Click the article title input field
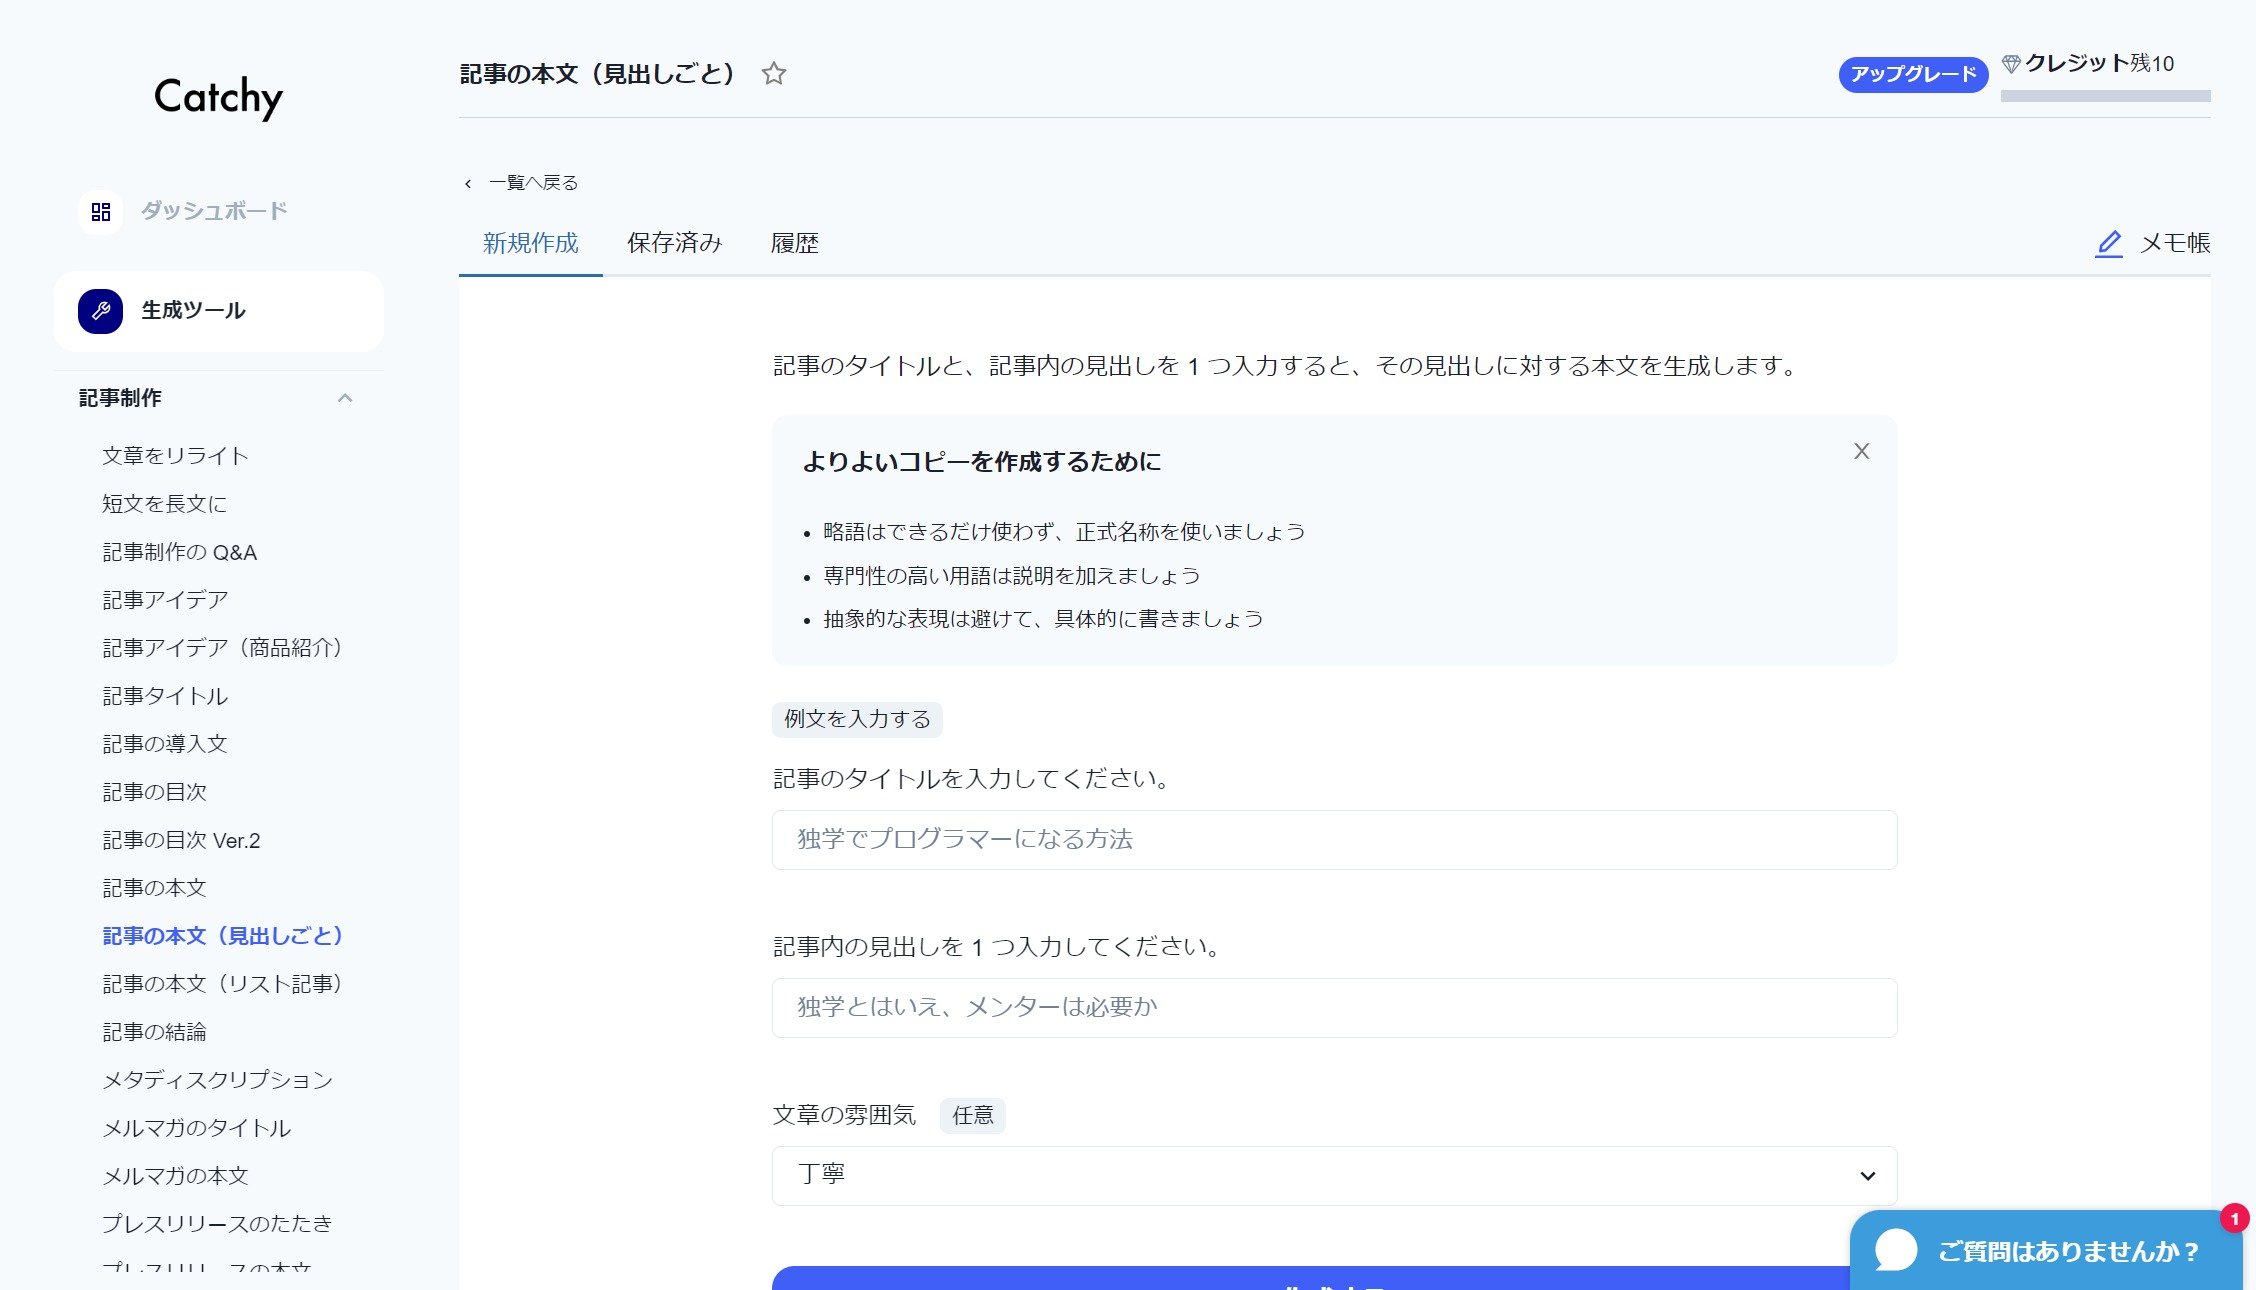Screen dimensions: 2256x1290 pos(1334,839)
